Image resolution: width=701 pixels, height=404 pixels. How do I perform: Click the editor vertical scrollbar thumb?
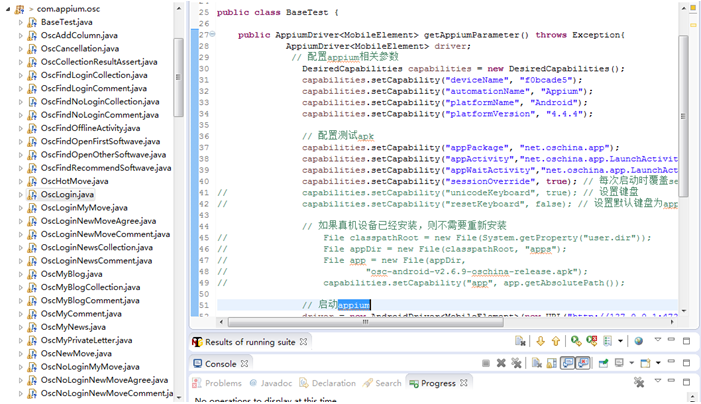pos(683,115)
